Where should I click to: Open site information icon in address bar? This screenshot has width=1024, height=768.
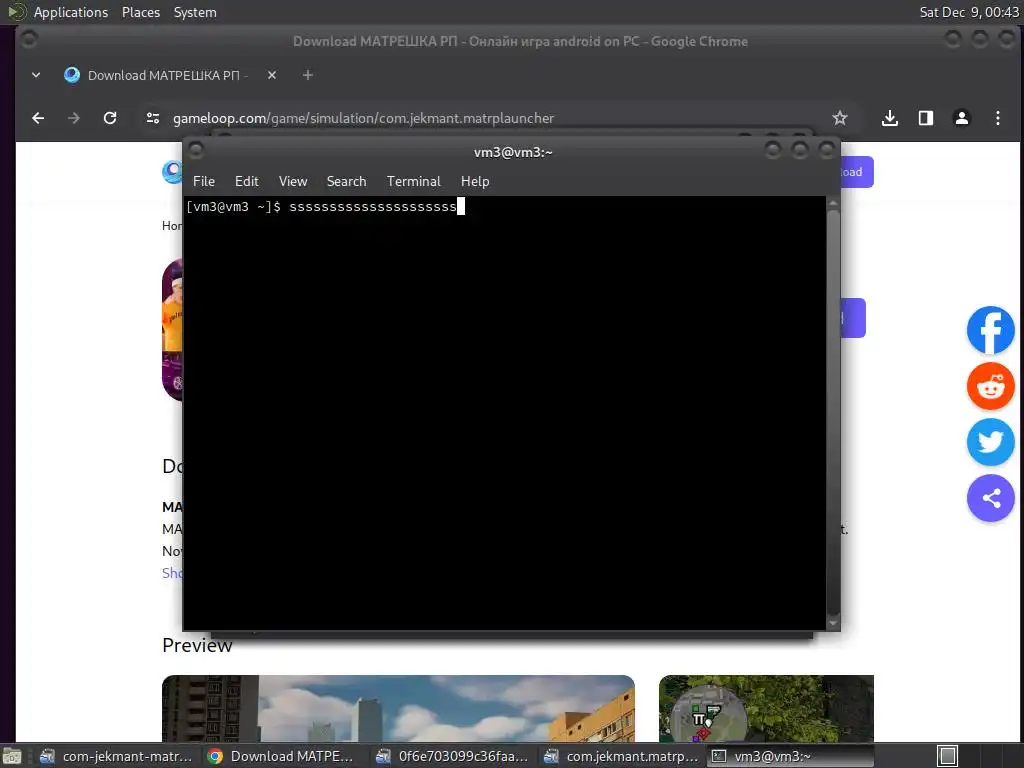pyautogui.click(x=153, y=118)
